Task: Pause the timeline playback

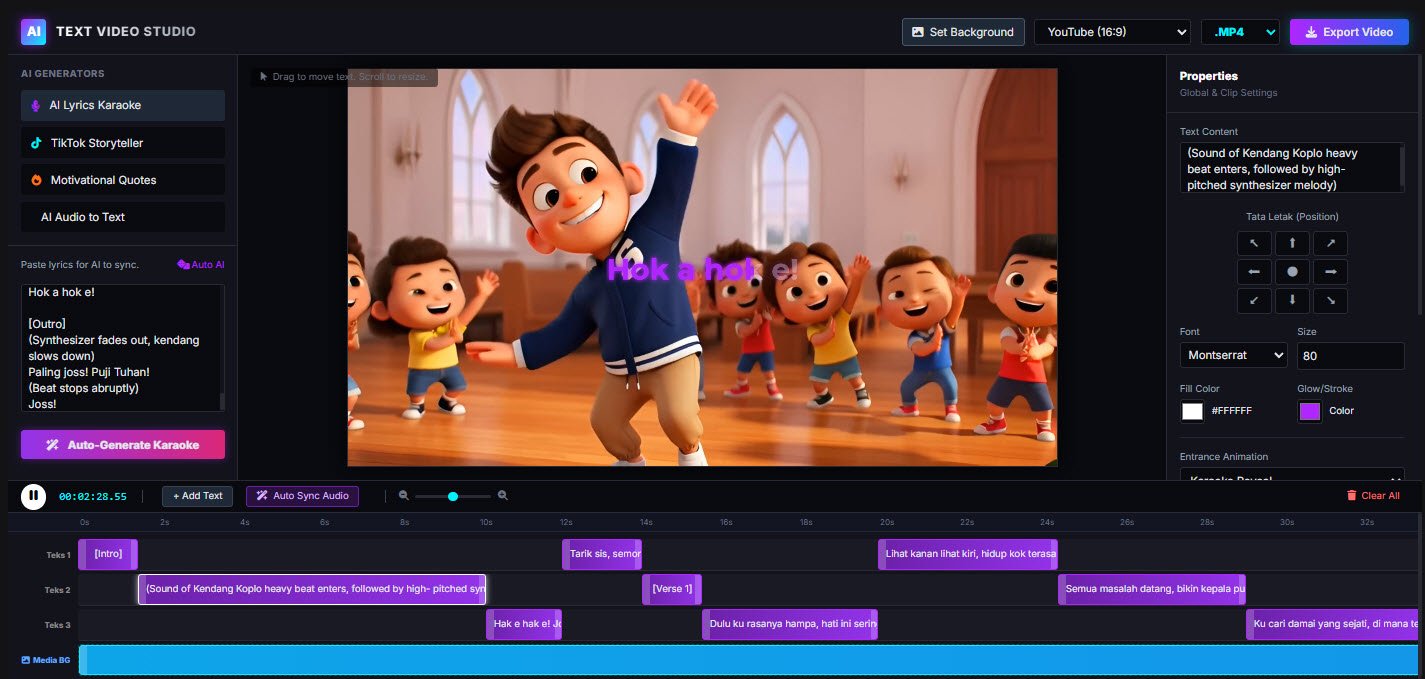Action: [33, 495]
